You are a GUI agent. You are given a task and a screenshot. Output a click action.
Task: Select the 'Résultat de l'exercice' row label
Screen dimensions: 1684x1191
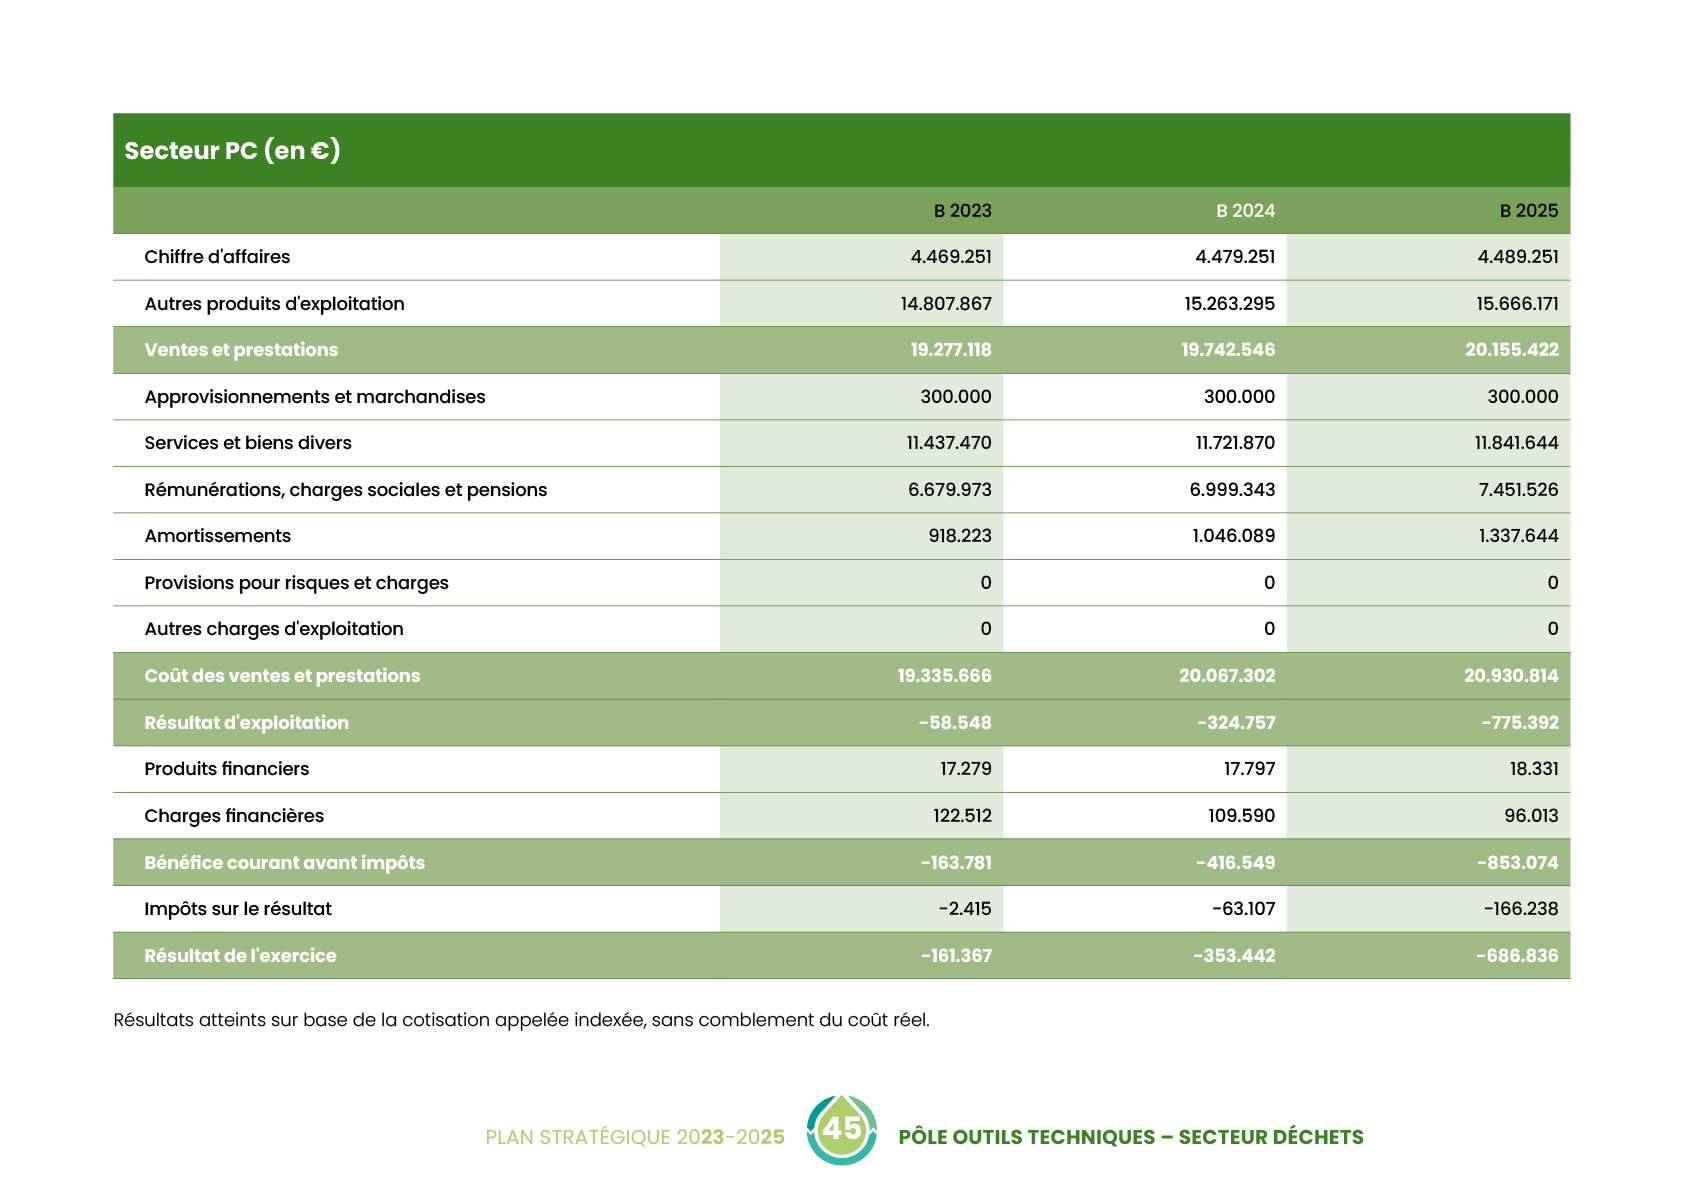(240, 956)
